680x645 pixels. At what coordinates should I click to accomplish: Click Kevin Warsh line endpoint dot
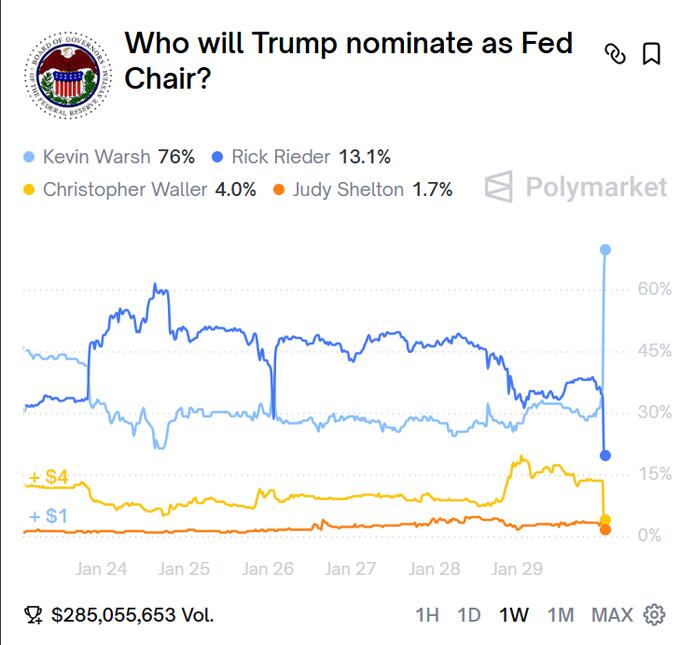pyautogui.click(x=605, y=249)
